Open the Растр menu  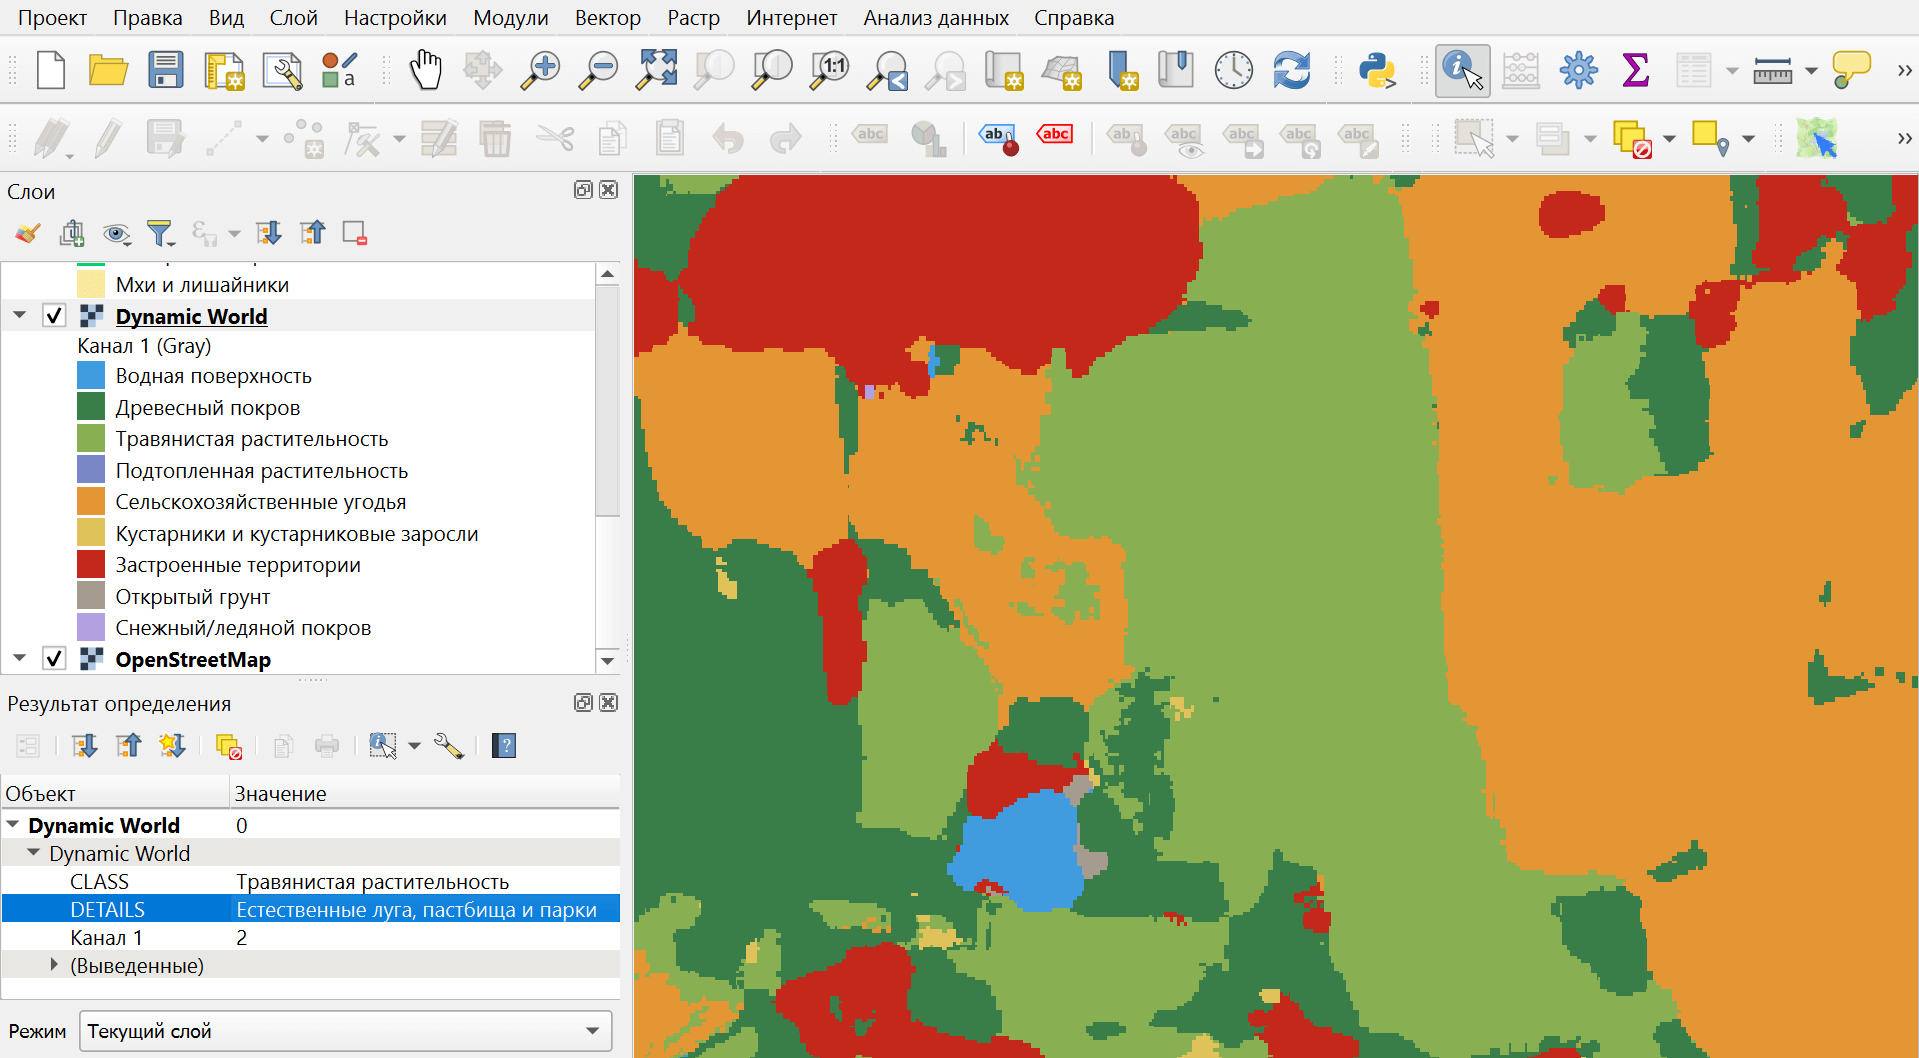(x=693, y=18)
